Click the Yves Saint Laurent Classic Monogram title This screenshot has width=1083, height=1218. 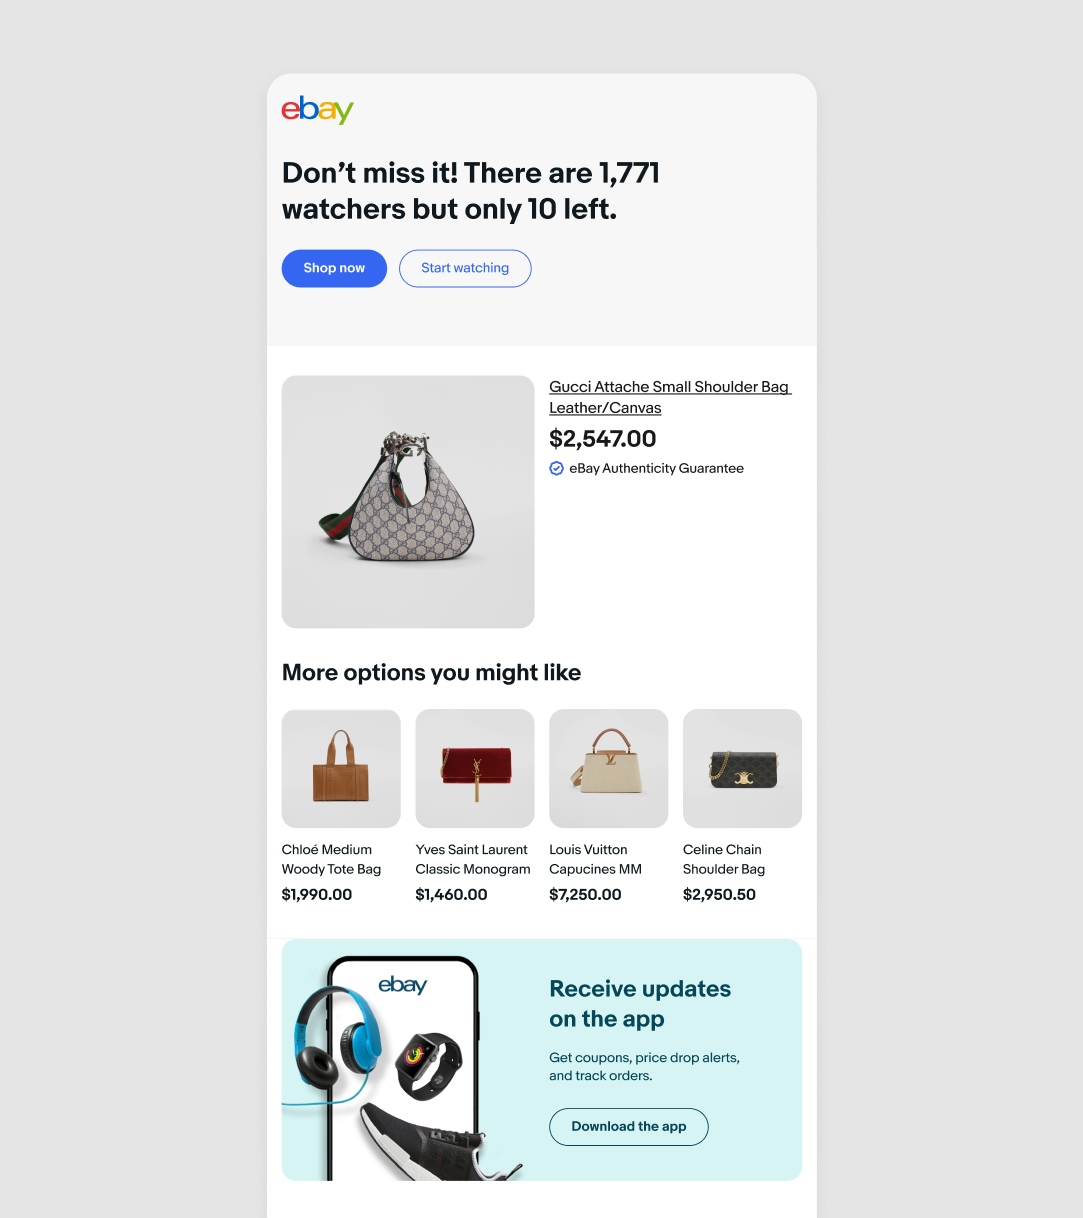point(473,859)
